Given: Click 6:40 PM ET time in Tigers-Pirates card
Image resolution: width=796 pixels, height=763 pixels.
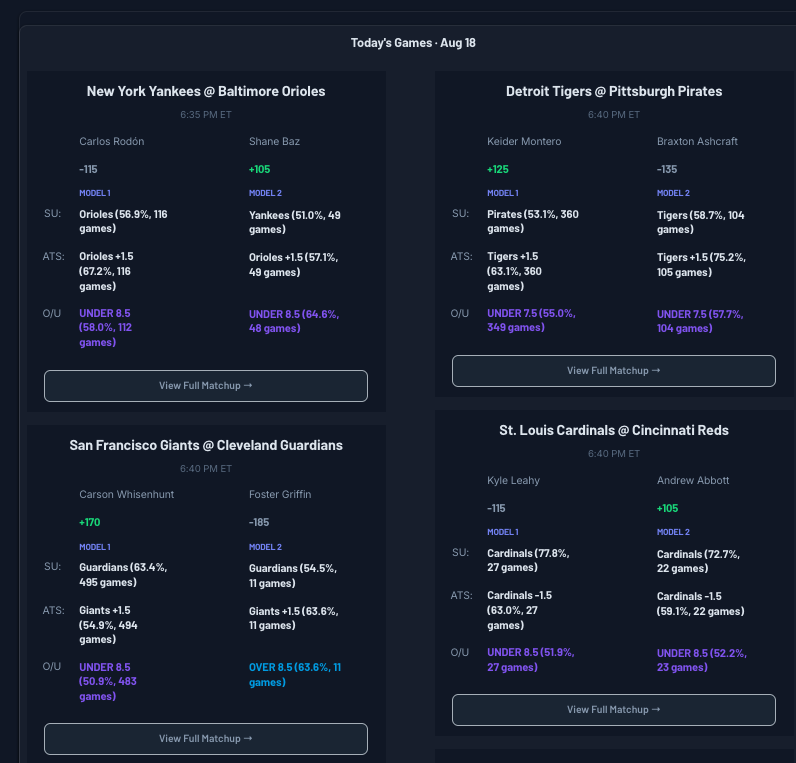Looking at the screenshot, I should click(614, 115).
